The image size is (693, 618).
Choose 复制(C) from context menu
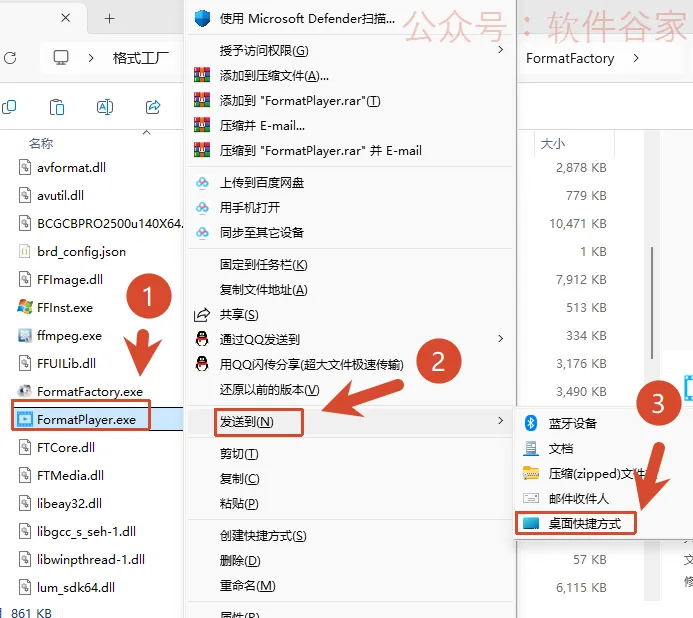tap(350, 478)
